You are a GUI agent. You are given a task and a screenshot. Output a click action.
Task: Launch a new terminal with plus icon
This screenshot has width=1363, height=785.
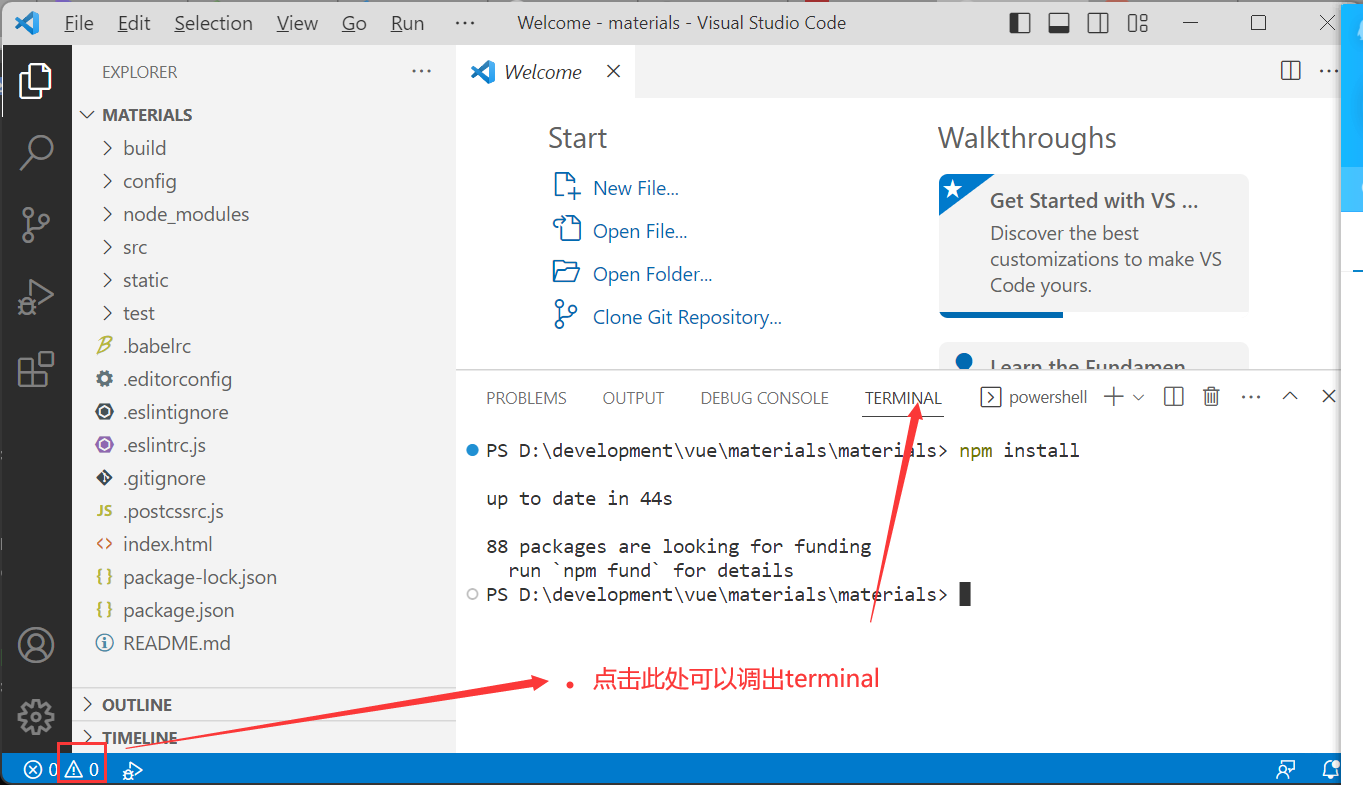click(x=1113, y=397)
